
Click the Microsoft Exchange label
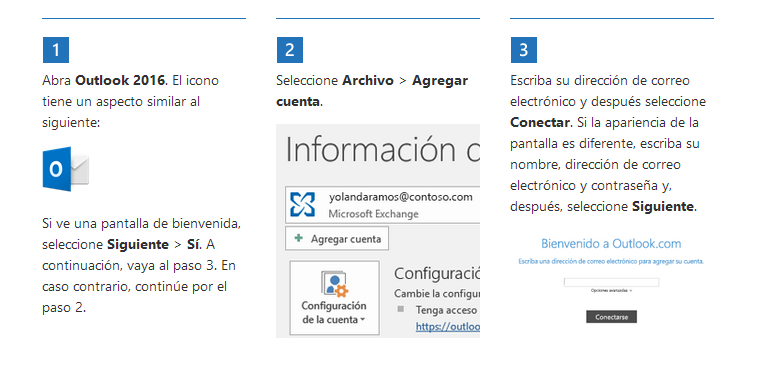pyautogui.click(x=373, y=214)
